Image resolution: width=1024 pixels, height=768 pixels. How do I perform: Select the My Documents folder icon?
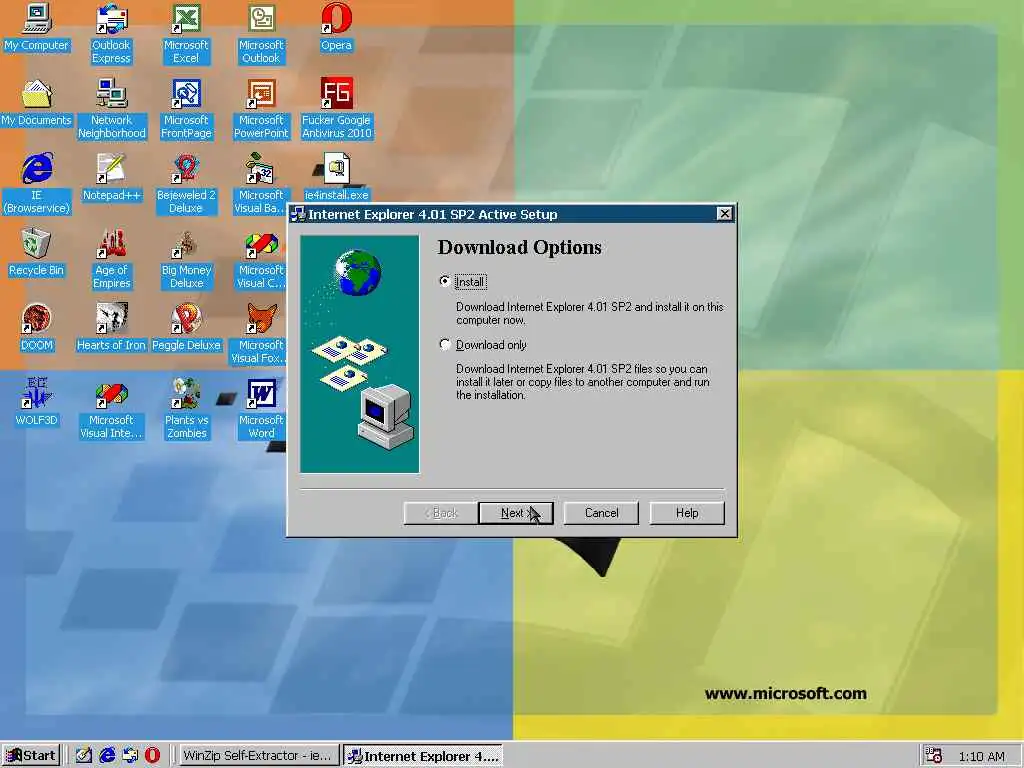[x=37, y=103]
